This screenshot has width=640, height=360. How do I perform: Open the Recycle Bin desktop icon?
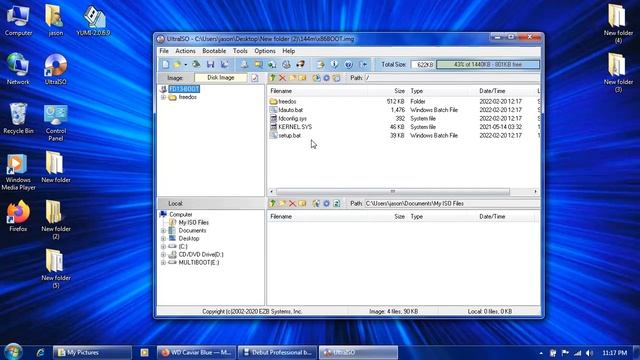18,118
